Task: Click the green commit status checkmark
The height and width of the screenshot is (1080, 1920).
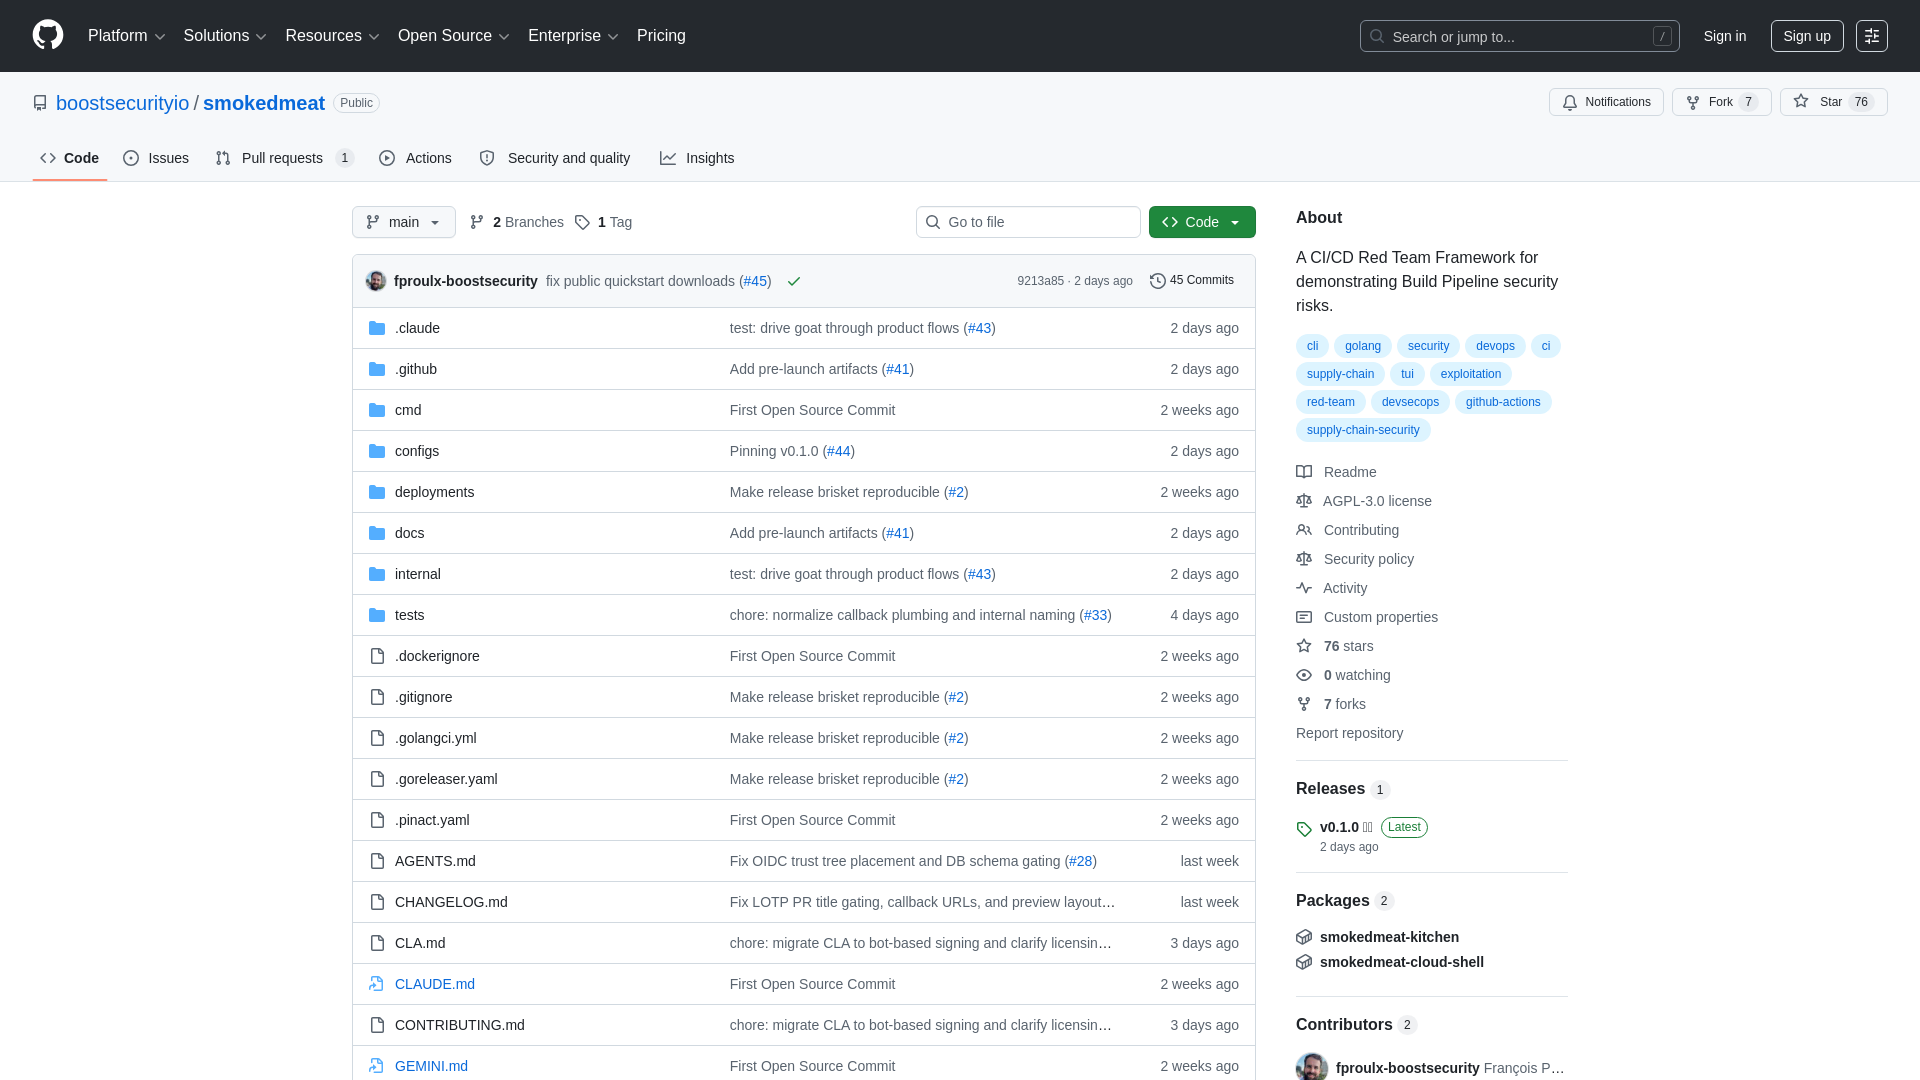Action: [x=794, y=281]
